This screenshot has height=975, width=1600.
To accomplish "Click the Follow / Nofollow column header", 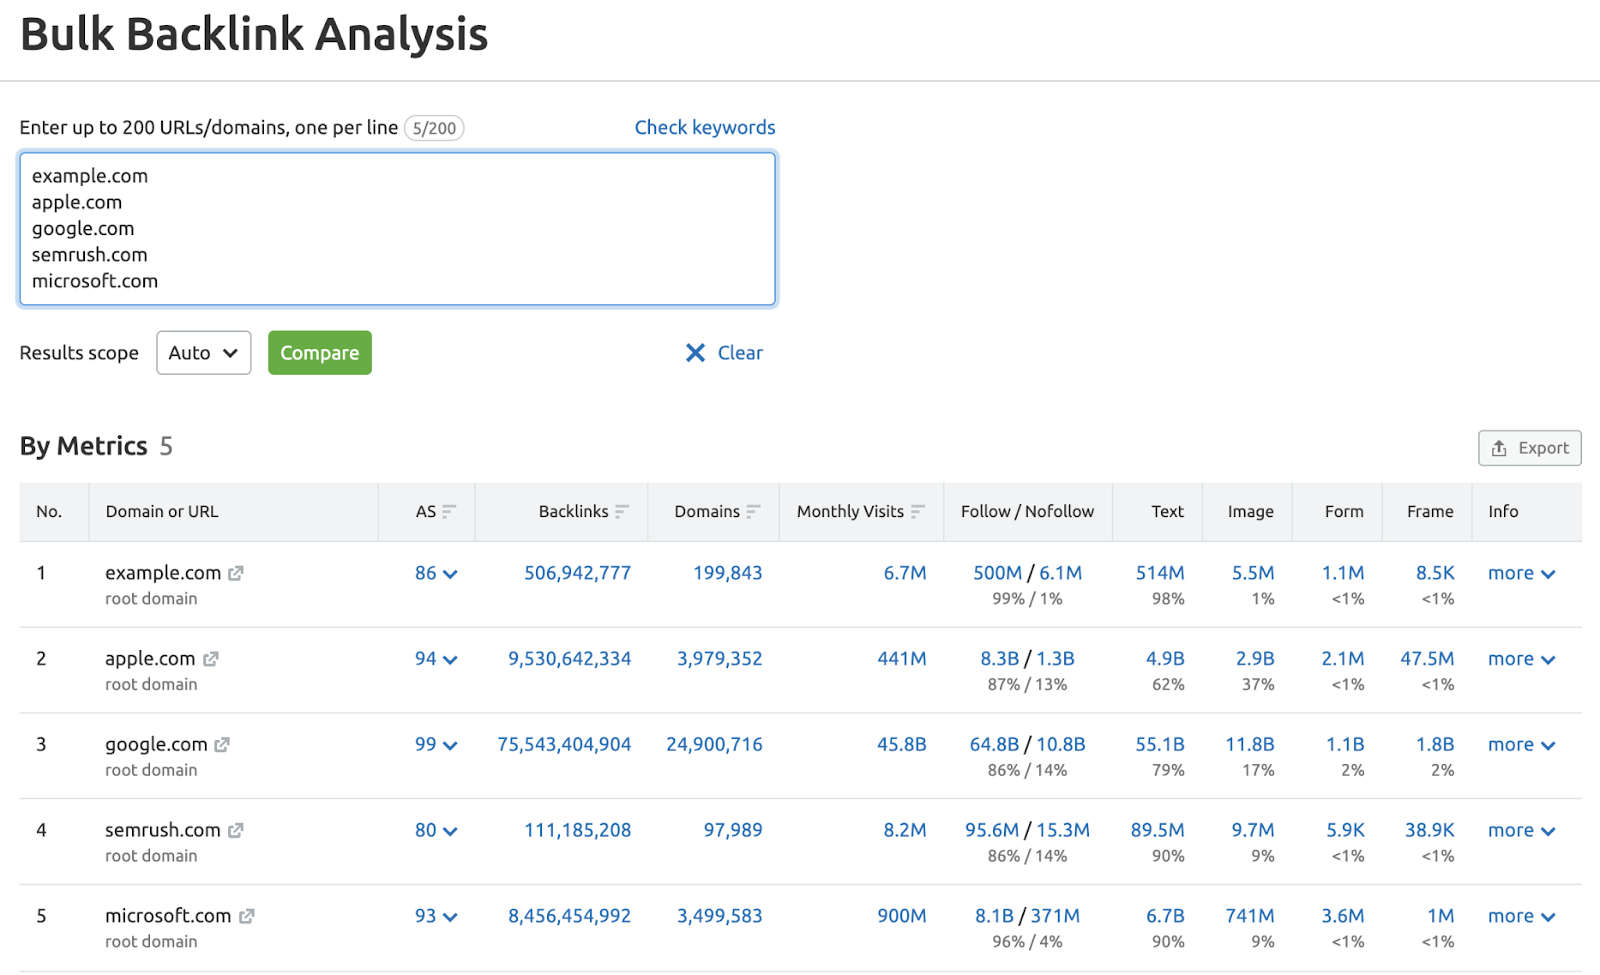I will coord(1027,511).
